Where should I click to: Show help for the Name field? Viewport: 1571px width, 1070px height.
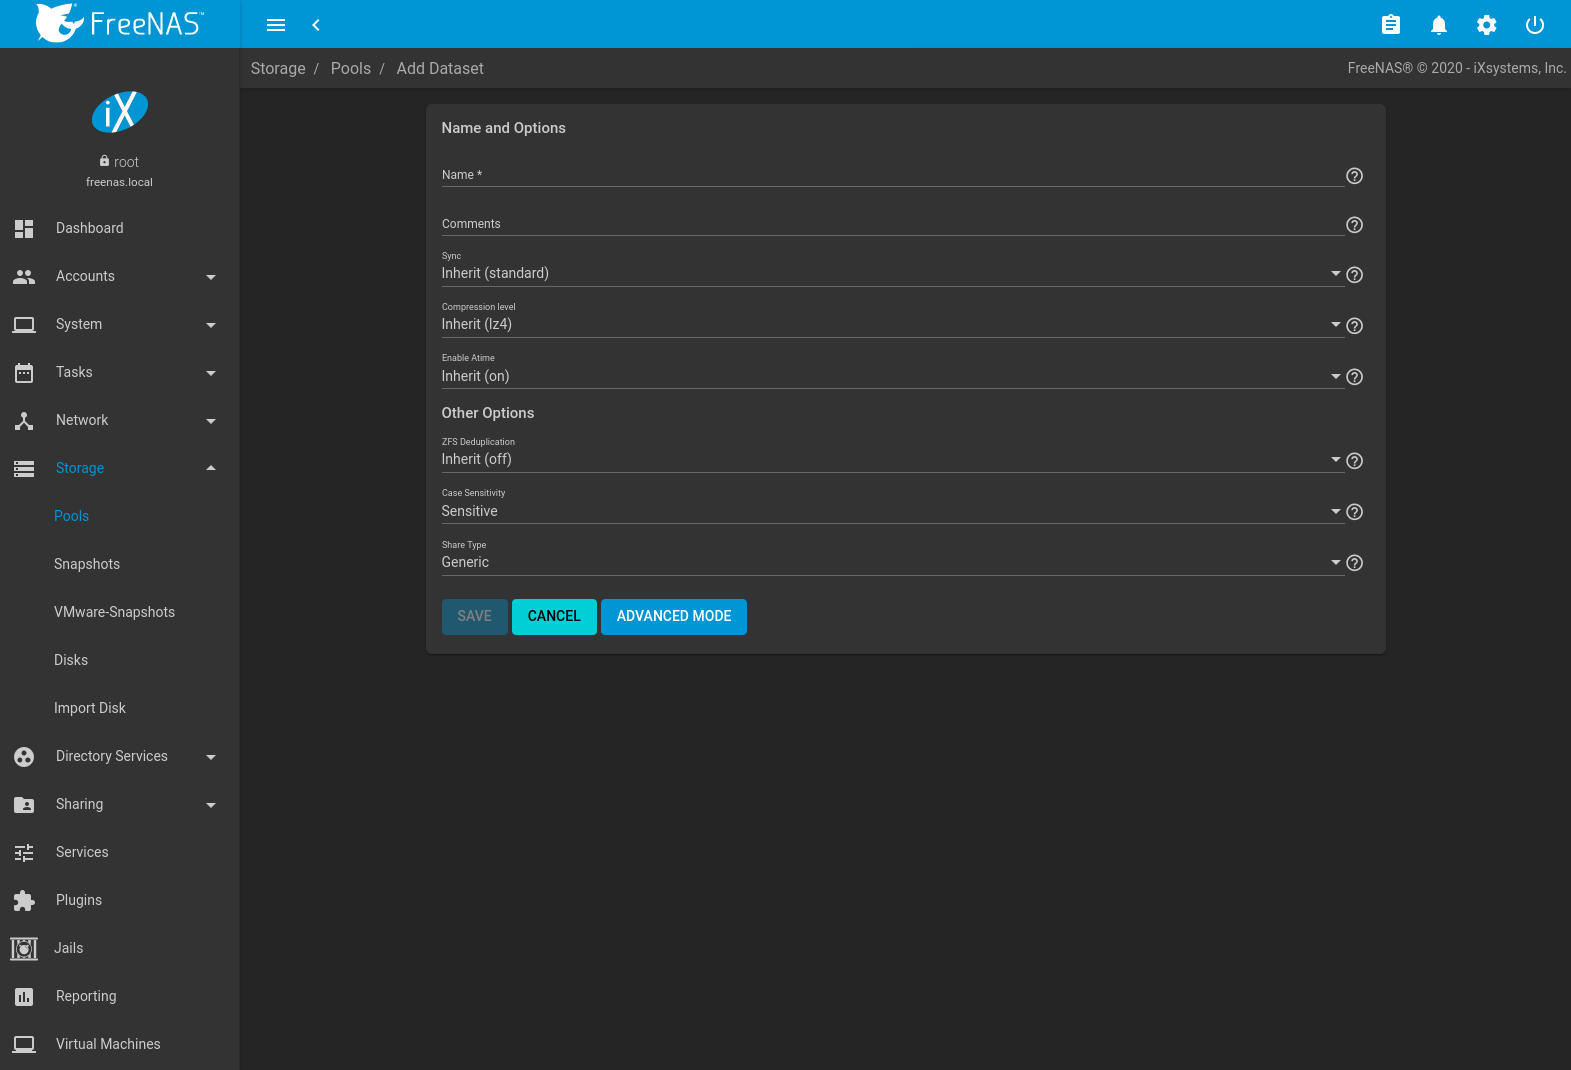1354,176
